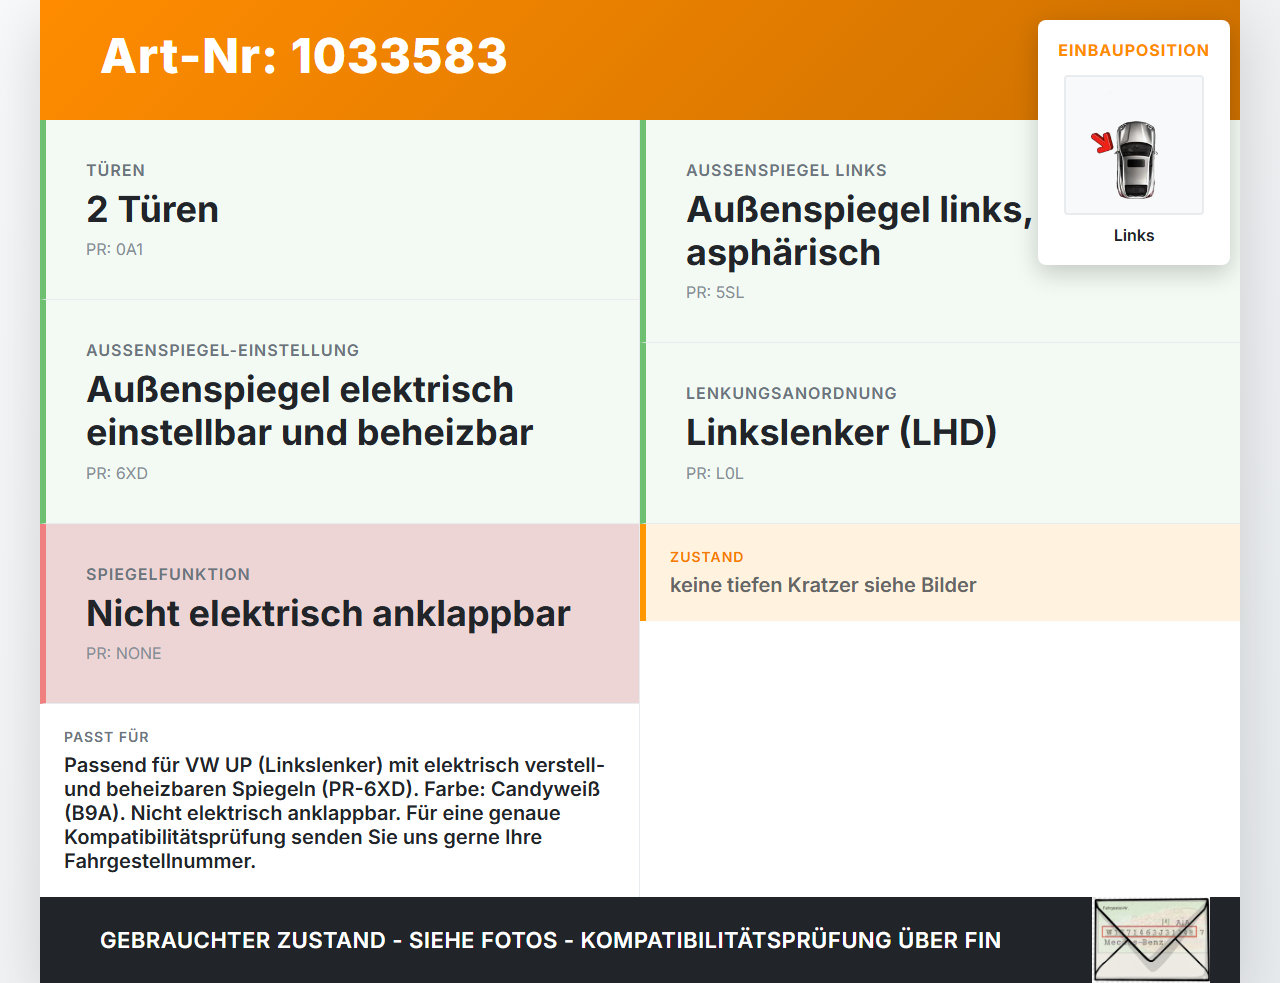Click 'PR: 0A1' code text

[115, 249]
